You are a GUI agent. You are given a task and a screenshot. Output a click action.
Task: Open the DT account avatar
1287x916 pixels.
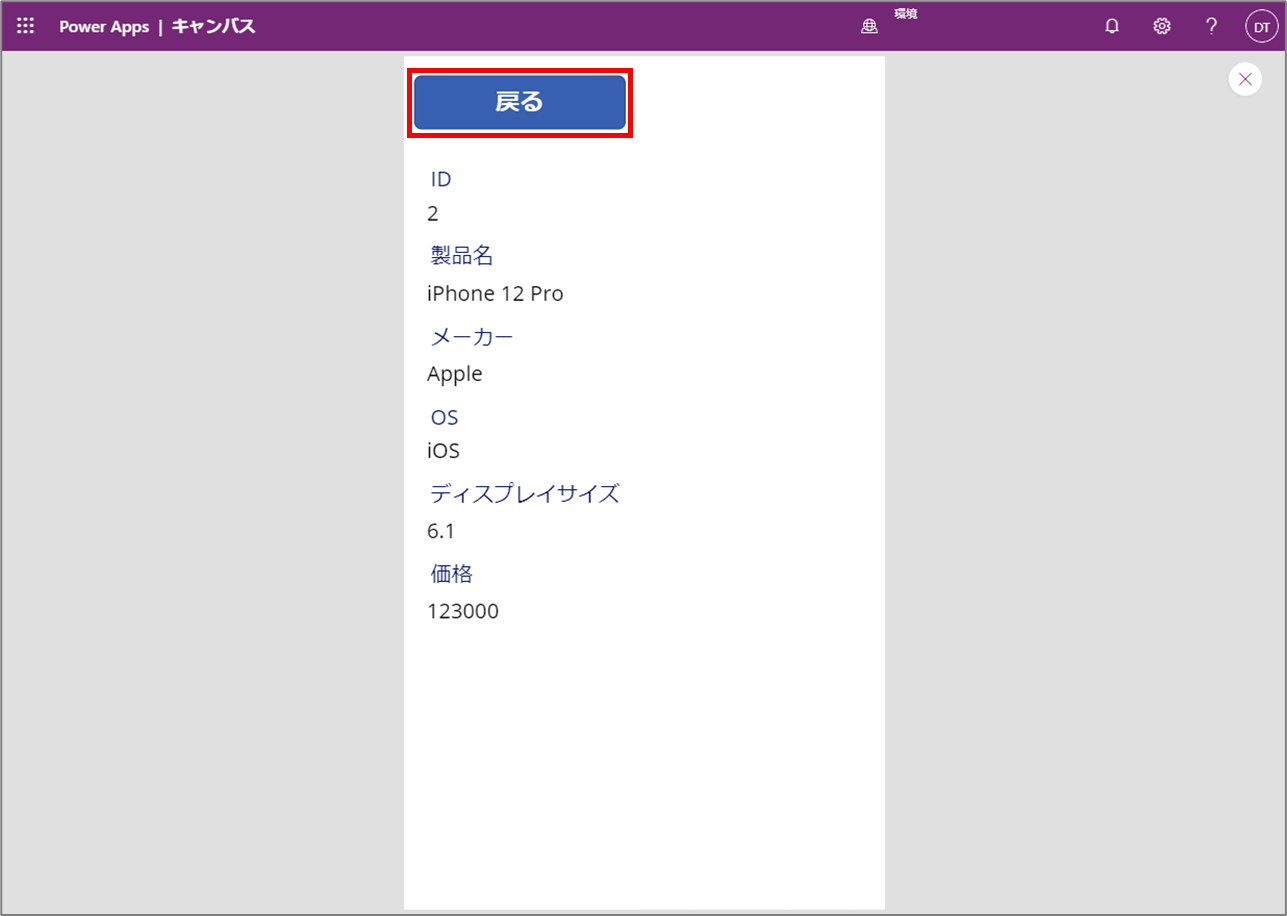(x=1262, y=27)
